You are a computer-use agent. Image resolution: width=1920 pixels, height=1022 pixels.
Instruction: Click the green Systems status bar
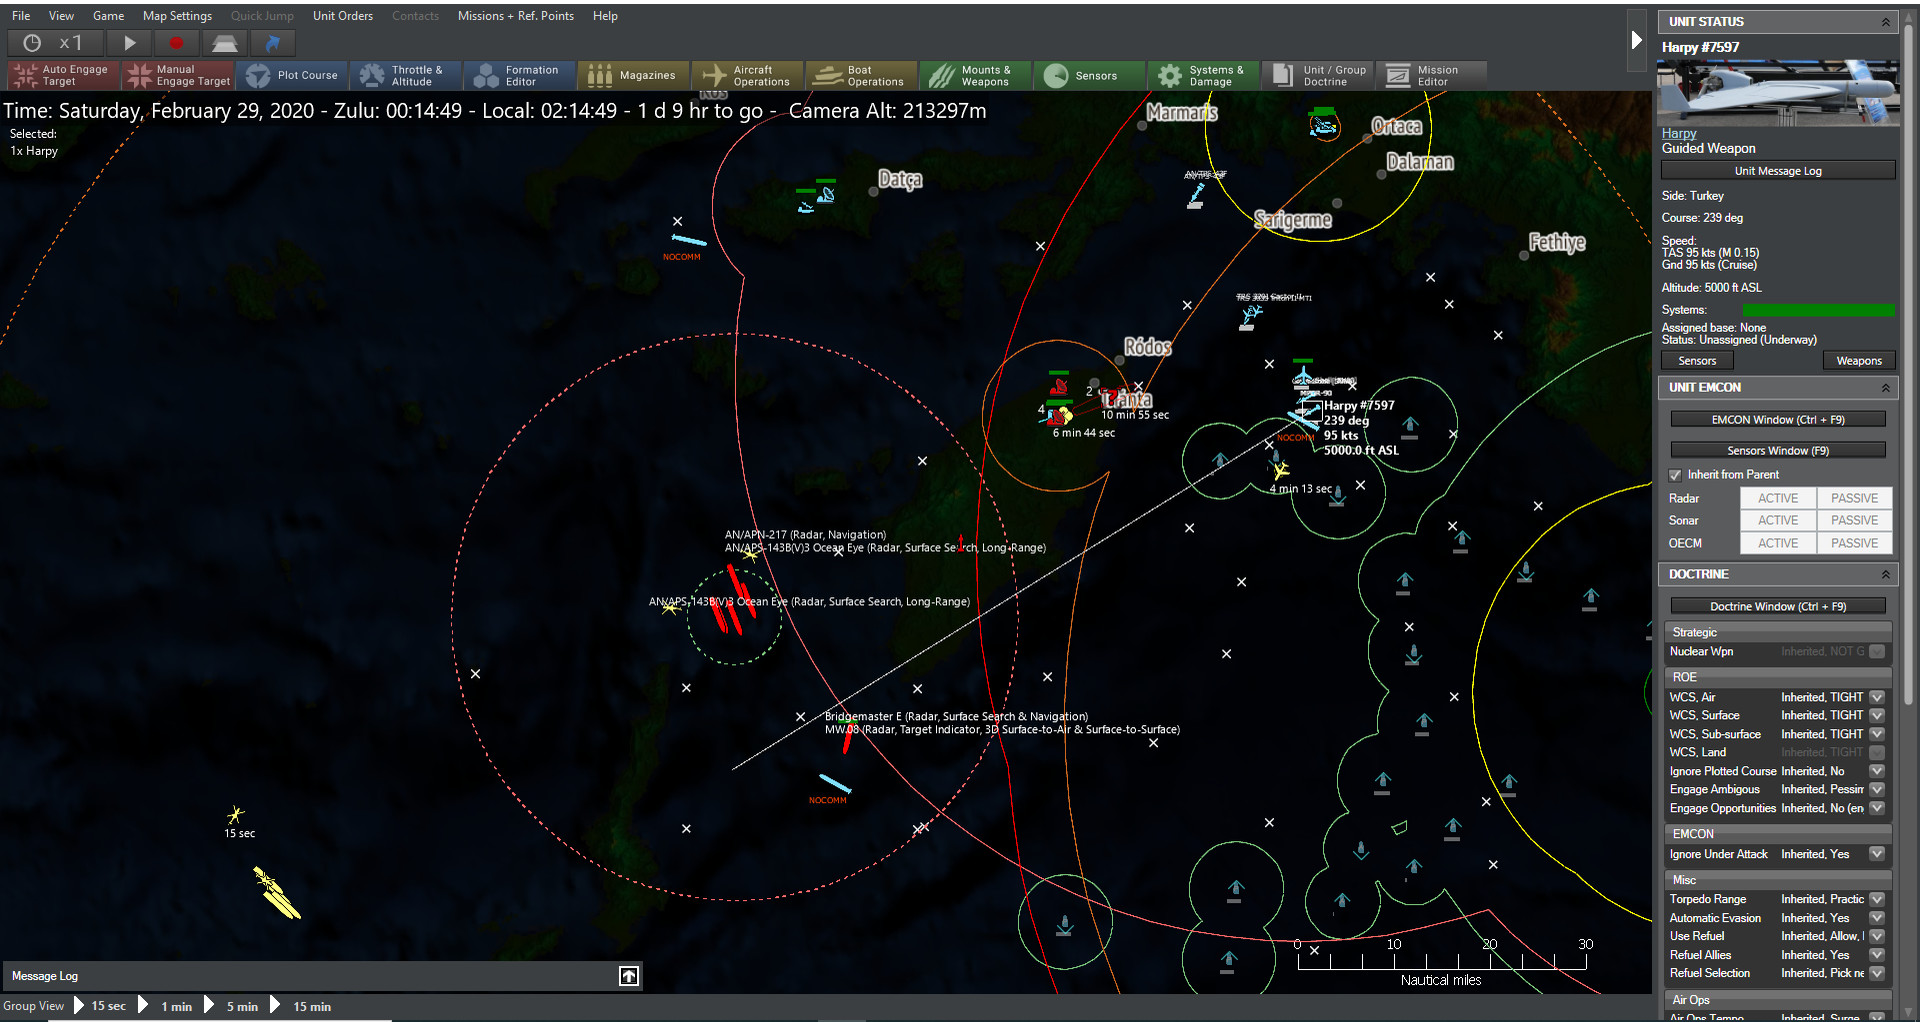click(x=1819, y=310)
